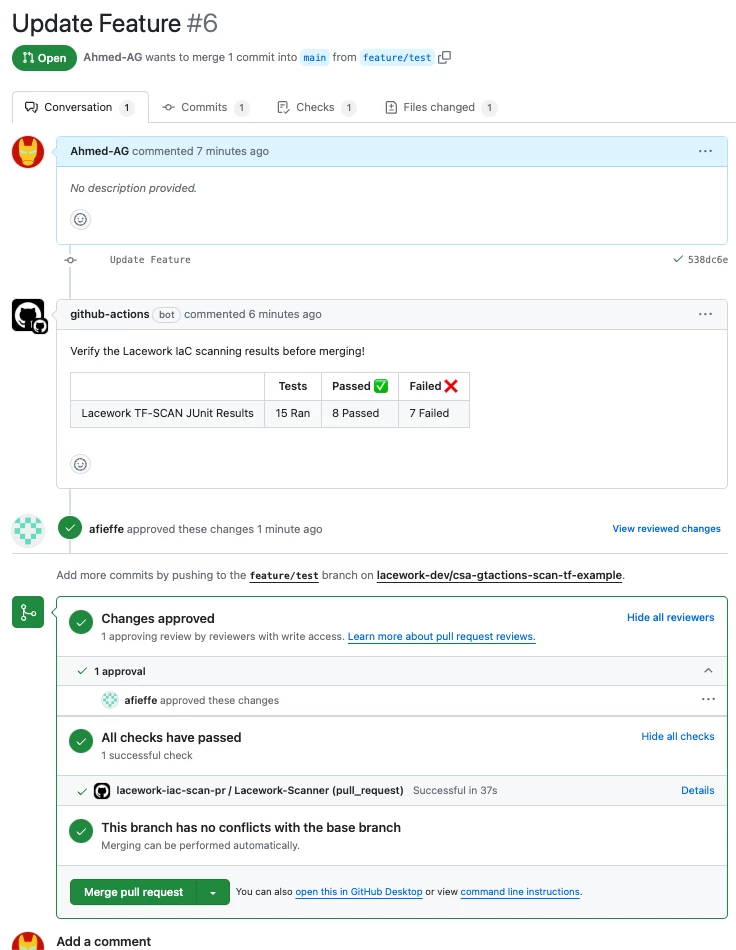Screen dimensions: 736x950
Task: Open merge method dropdown arrow
Action: [x=213, y=892]
